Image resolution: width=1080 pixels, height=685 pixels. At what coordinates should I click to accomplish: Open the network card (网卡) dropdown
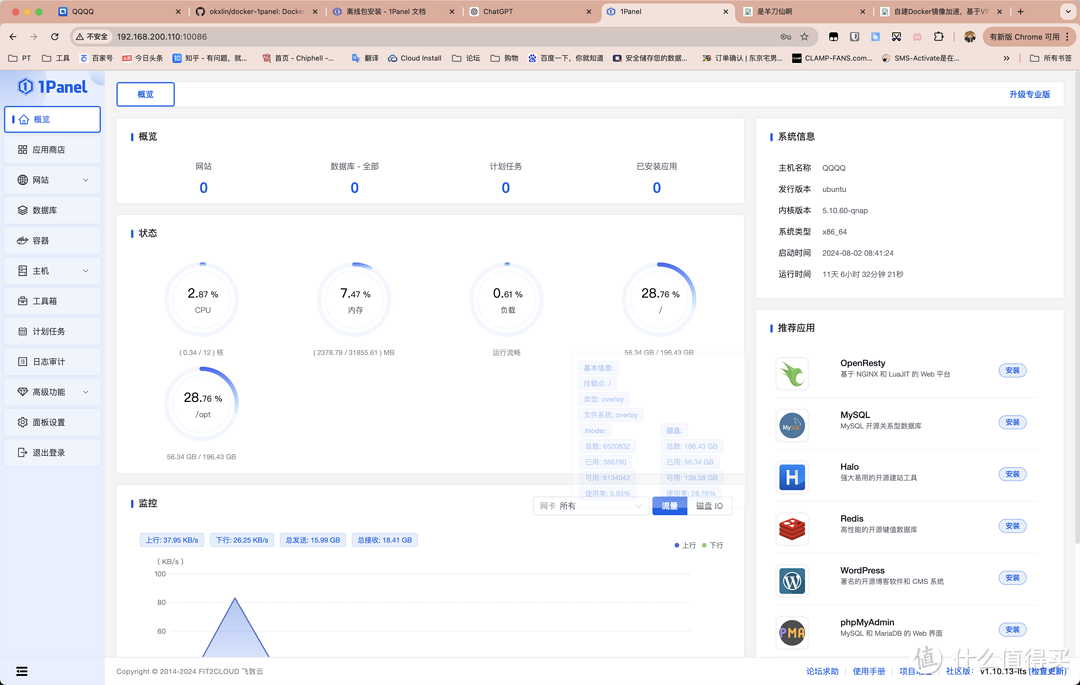pyautogui.click(x=590, y=506)
